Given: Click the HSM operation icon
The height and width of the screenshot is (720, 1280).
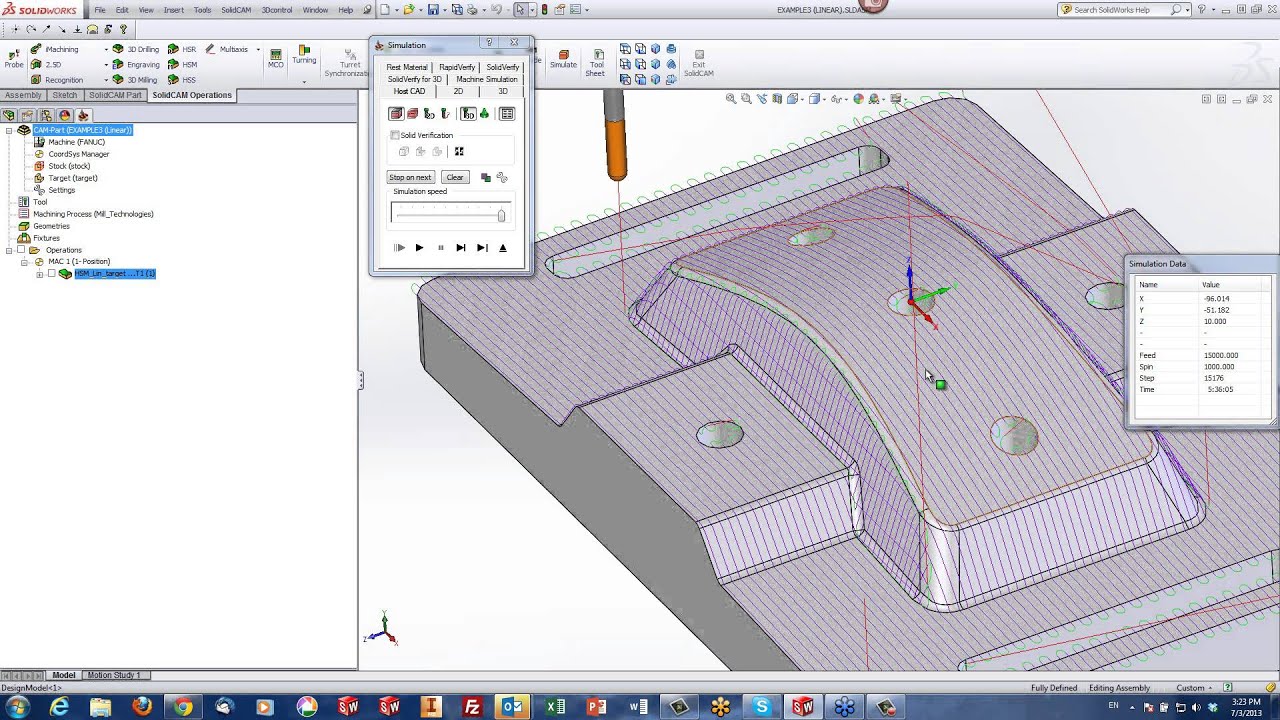Looking at the screenshot, I should 173,64.
